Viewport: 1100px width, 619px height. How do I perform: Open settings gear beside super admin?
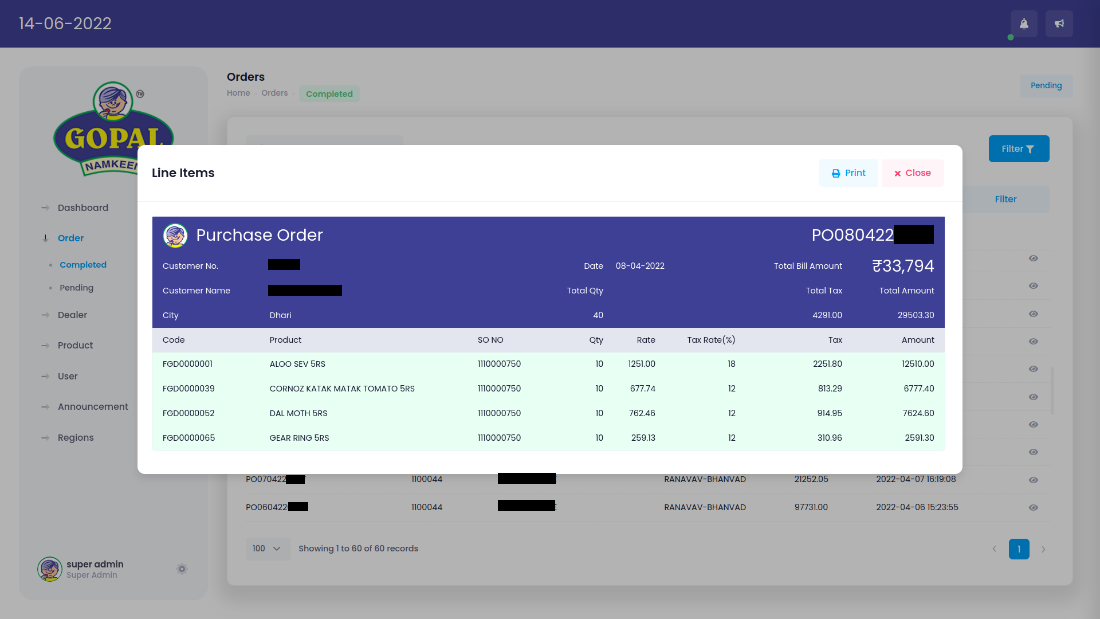(182, 568)
